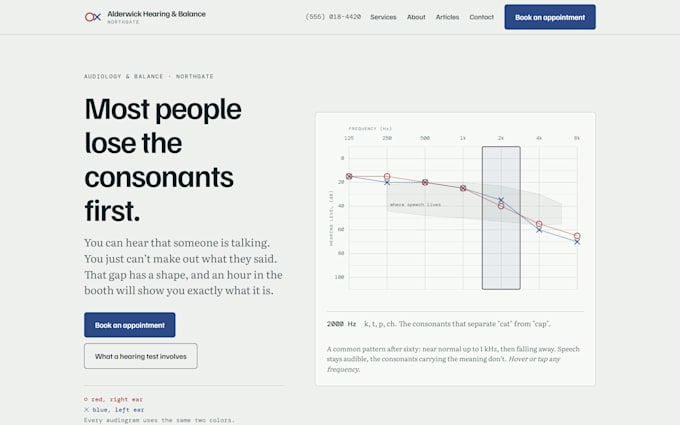The width and height of the screenshot is (680, 425).
Task: Select the red circle marker at 4k
Action: (x=539, y=224)
